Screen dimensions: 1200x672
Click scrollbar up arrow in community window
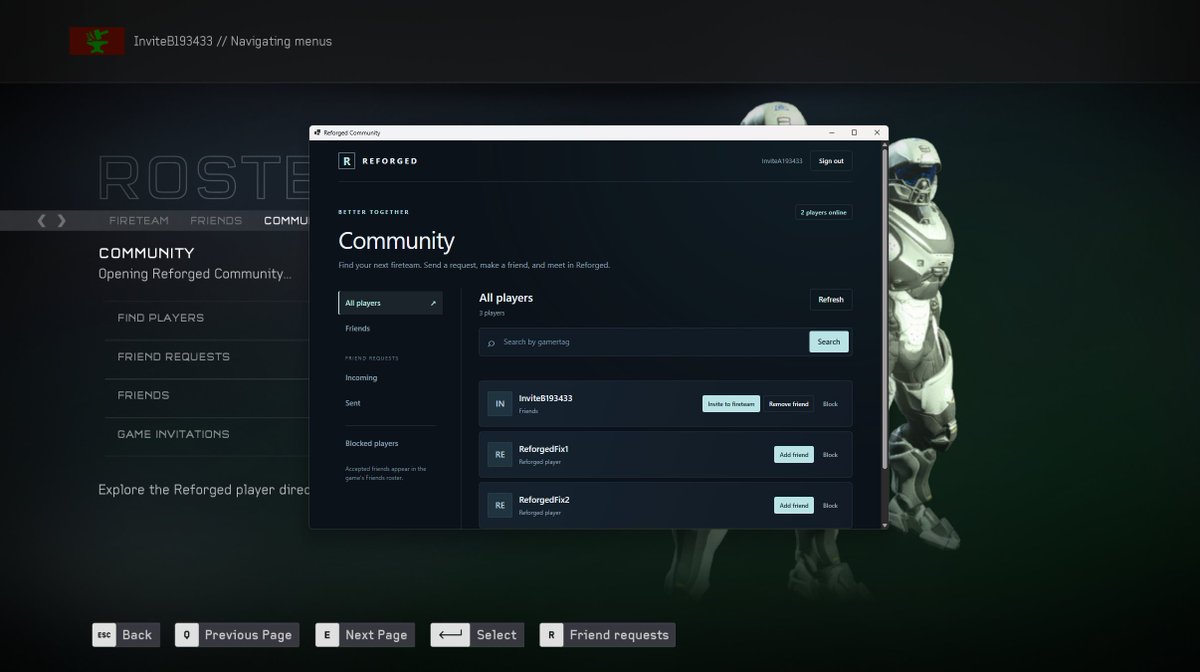883,144
